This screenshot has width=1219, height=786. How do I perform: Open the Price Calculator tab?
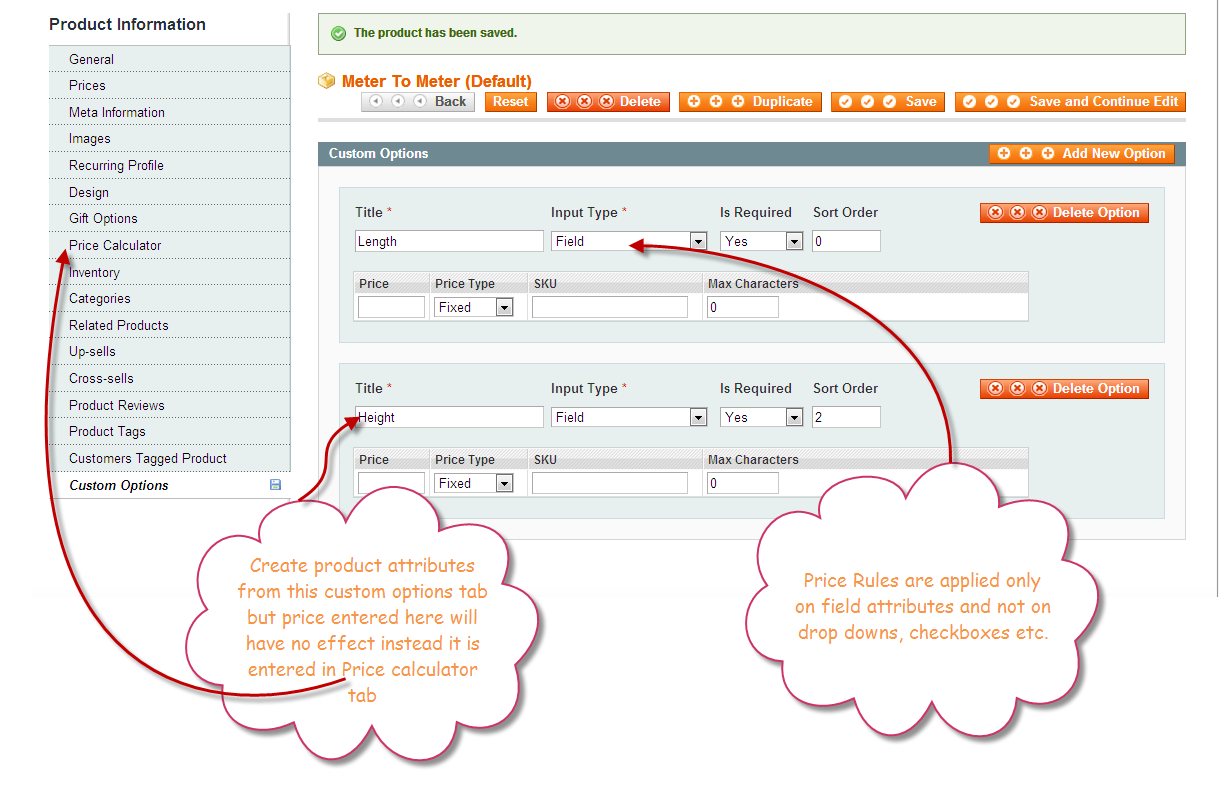point(115,245)
